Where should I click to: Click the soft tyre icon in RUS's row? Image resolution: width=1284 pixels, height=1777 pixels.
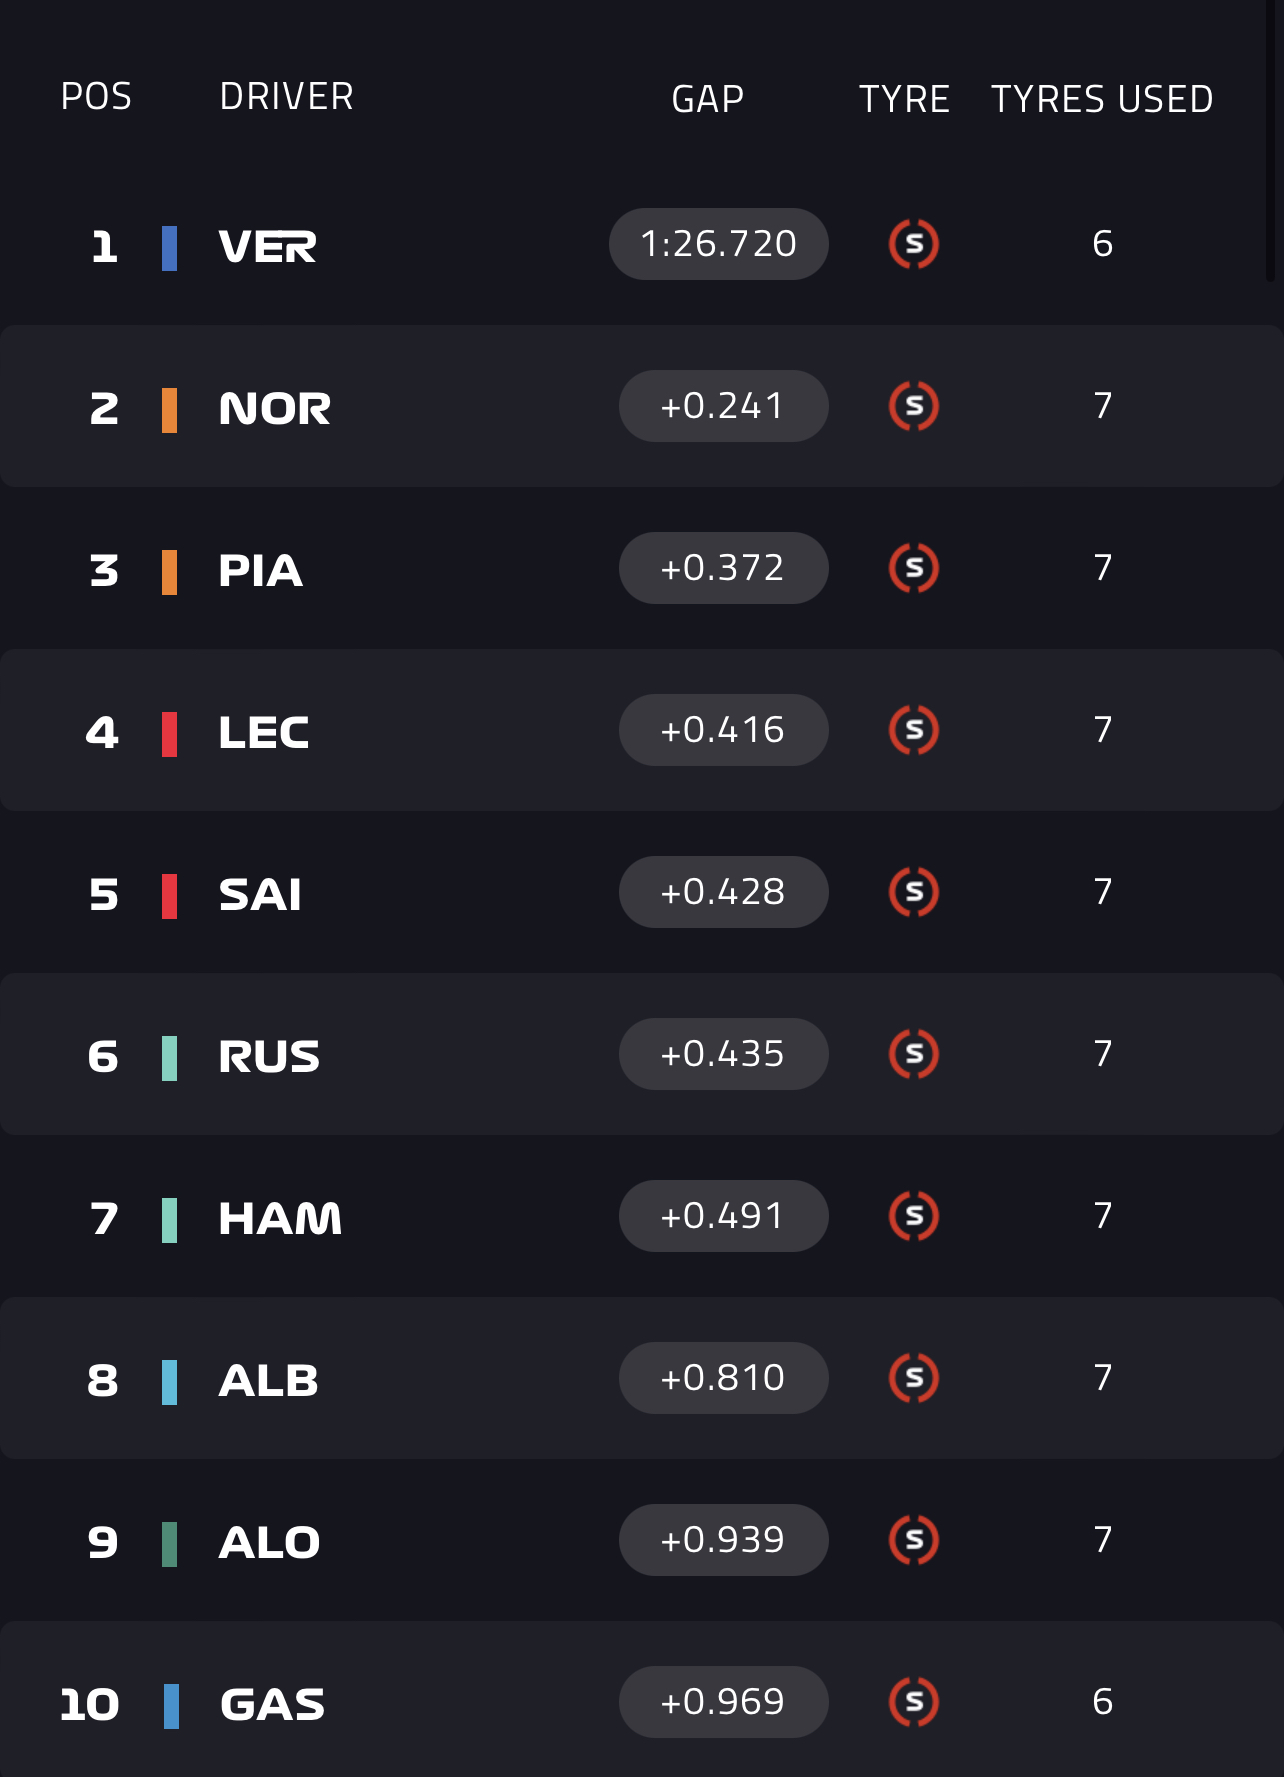pyautogui.click(x=913, y=1054)
